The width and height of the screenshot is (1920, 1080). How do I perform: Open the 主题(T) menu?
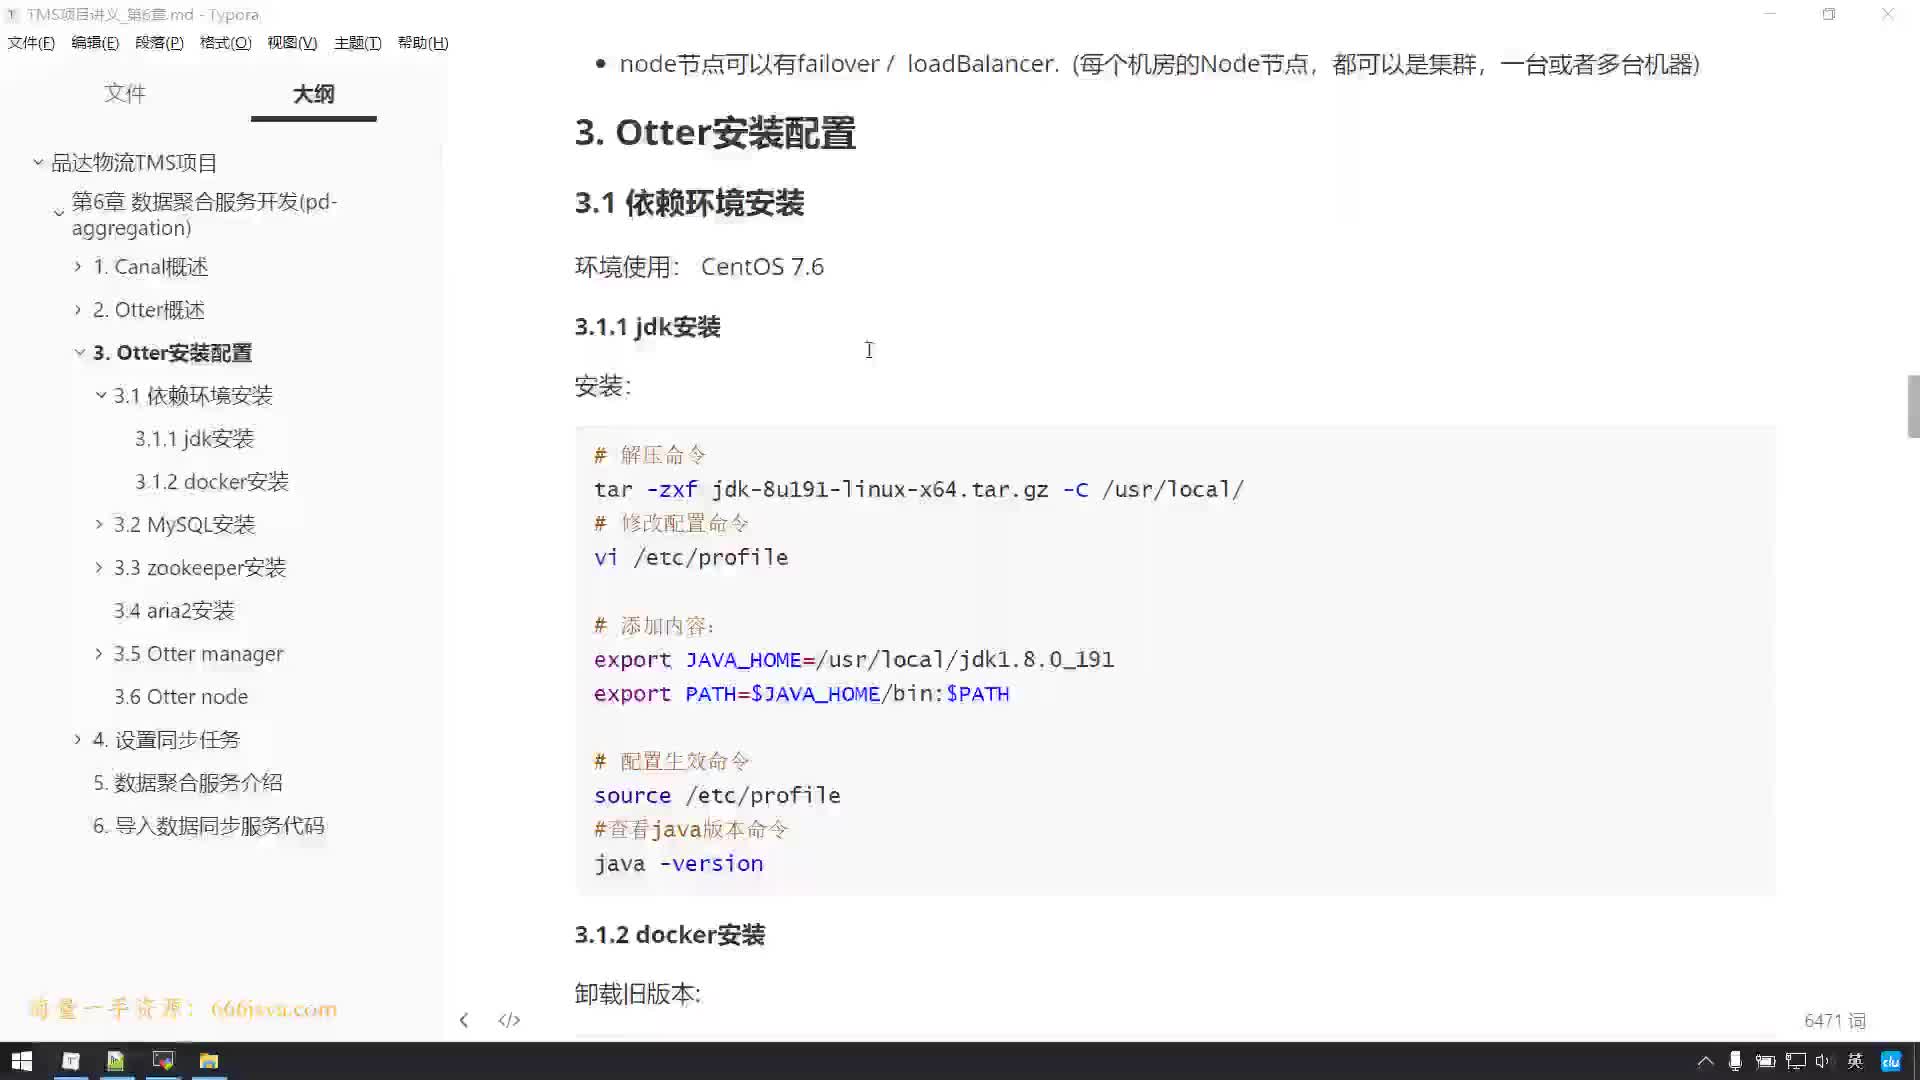[x=357, y=43]
